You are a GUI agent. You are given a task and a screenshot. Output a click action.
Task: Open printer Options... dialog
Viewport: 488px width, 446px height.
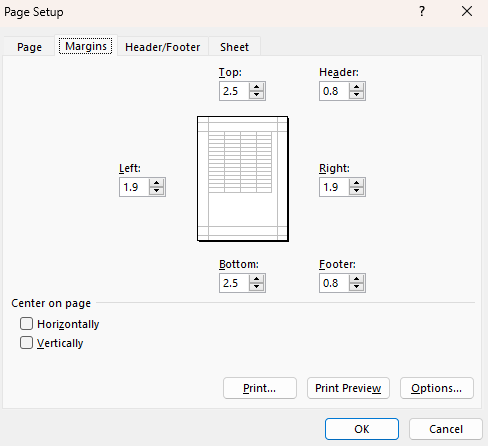[437, 388]
